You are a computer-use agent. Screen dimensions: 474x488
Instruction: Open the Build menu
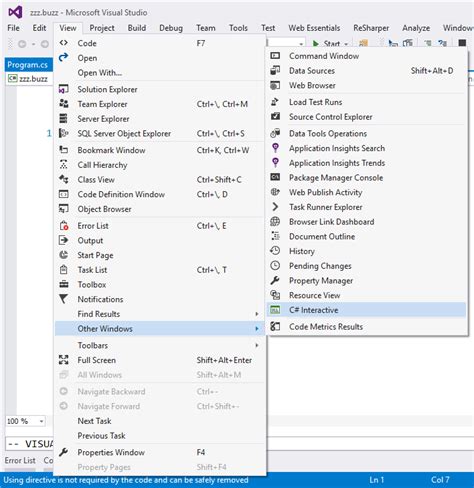point(137,28)
